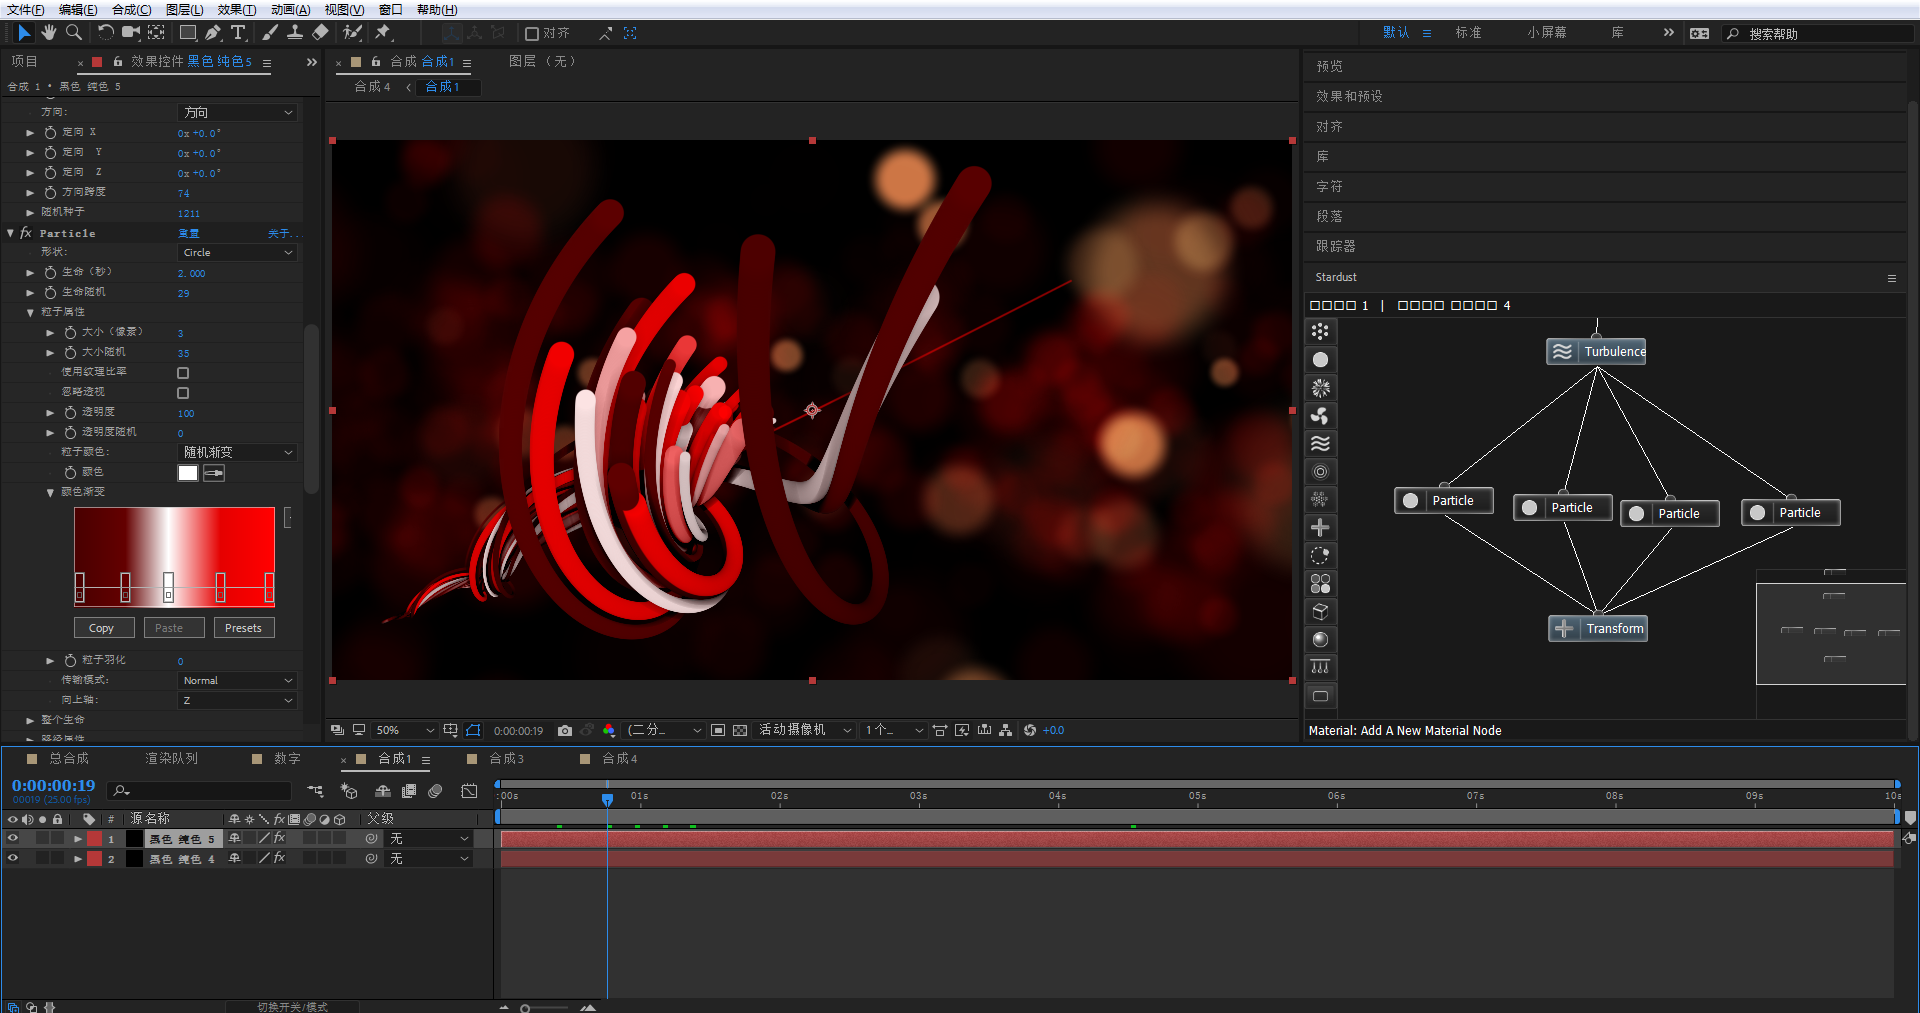Click the white 颜色 color swatch
The height and width of the screenshot is (1013, 1920).
[x=188, y=473]
